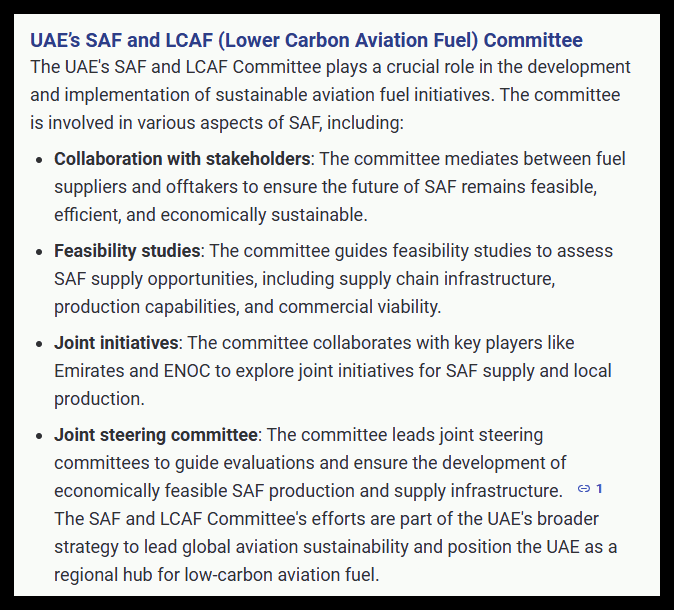Click the bullet point before 'Collaboration with stakeholders'

click(38, 160)
